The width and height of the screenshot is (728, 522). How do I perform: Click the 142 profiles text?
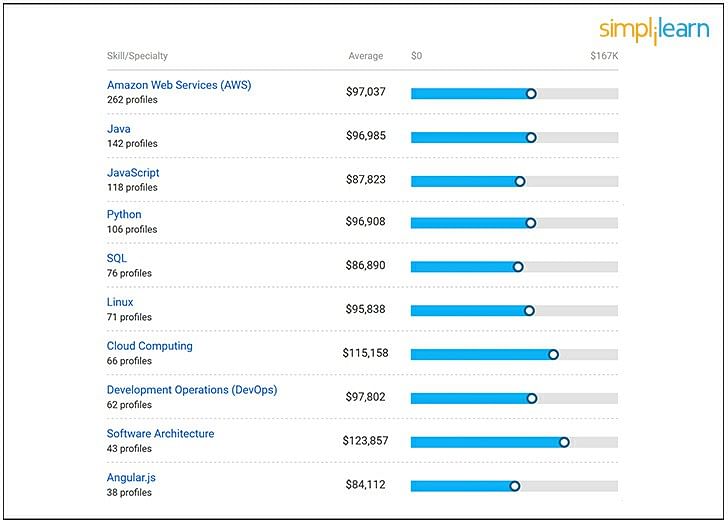[132, 144]
